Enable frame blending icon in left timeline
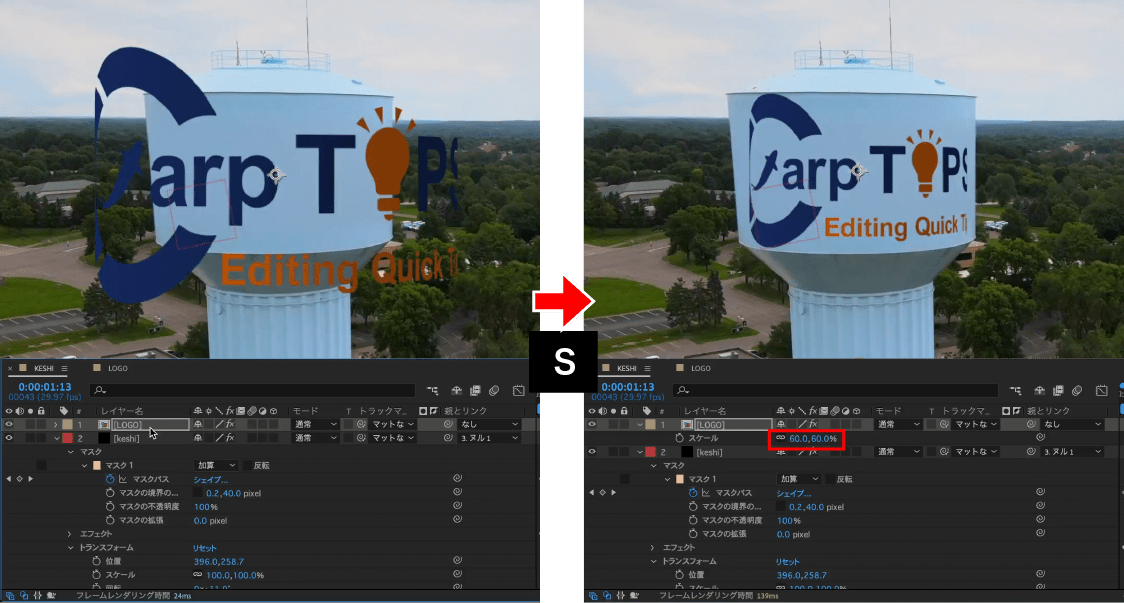1124x603 pixels. click(475, 391)
